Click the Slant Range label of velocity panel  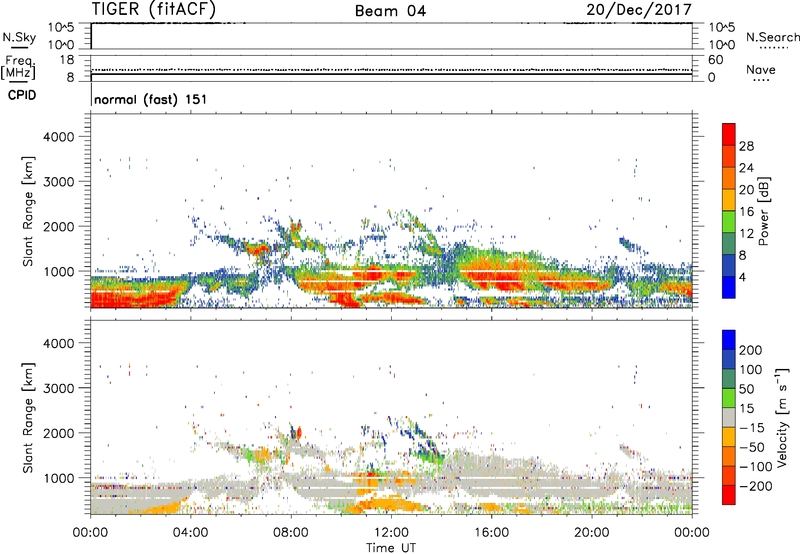(28, 417)
